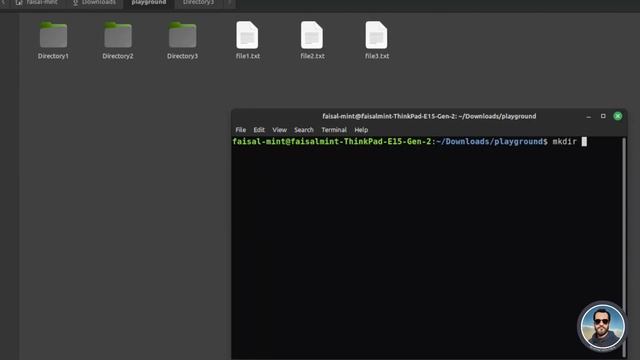Click the Directory2 label text

[x=118, y=56]
